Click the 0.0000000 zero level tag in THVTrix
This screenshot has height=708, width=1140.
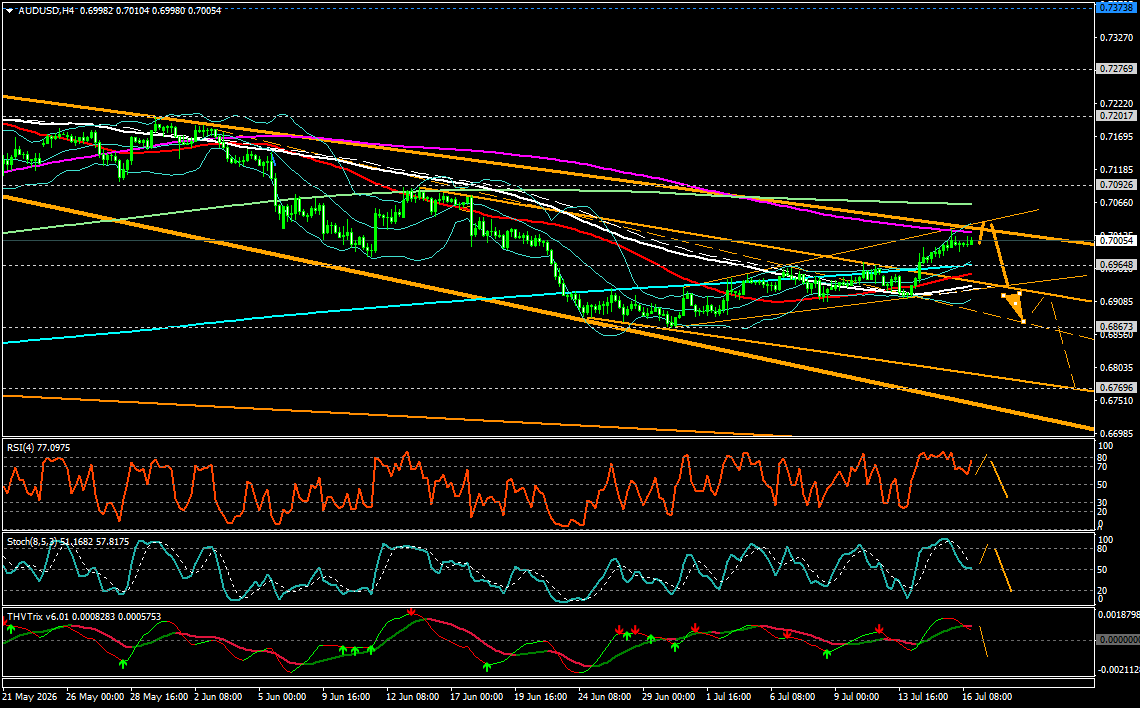pyautogui.click(x=1117, y=640)
